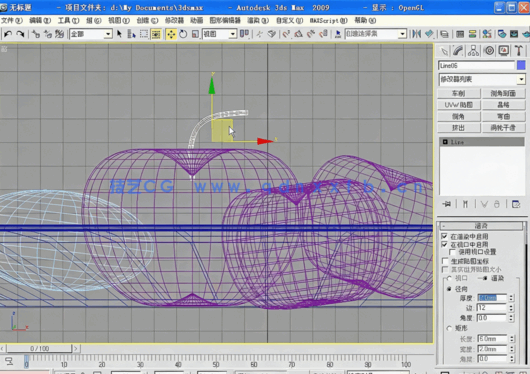Switch to the Motion command panel
Image resolution: width=530 pixels, height=374 pixels.
[489, 51]
